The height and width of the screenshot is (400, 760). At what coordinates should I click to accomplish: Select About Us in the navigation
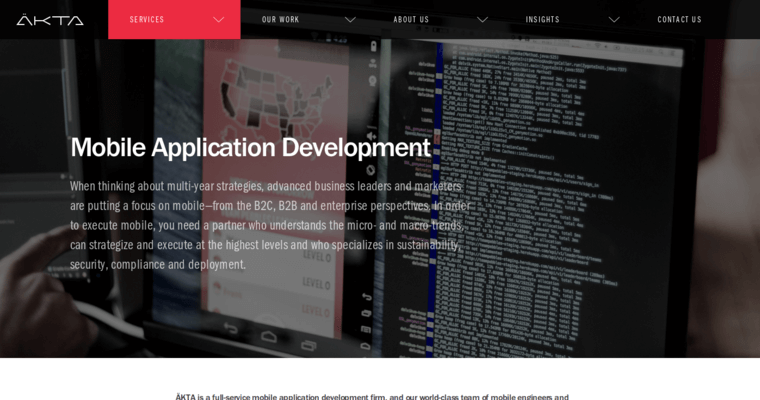click(x=411, y=20)
